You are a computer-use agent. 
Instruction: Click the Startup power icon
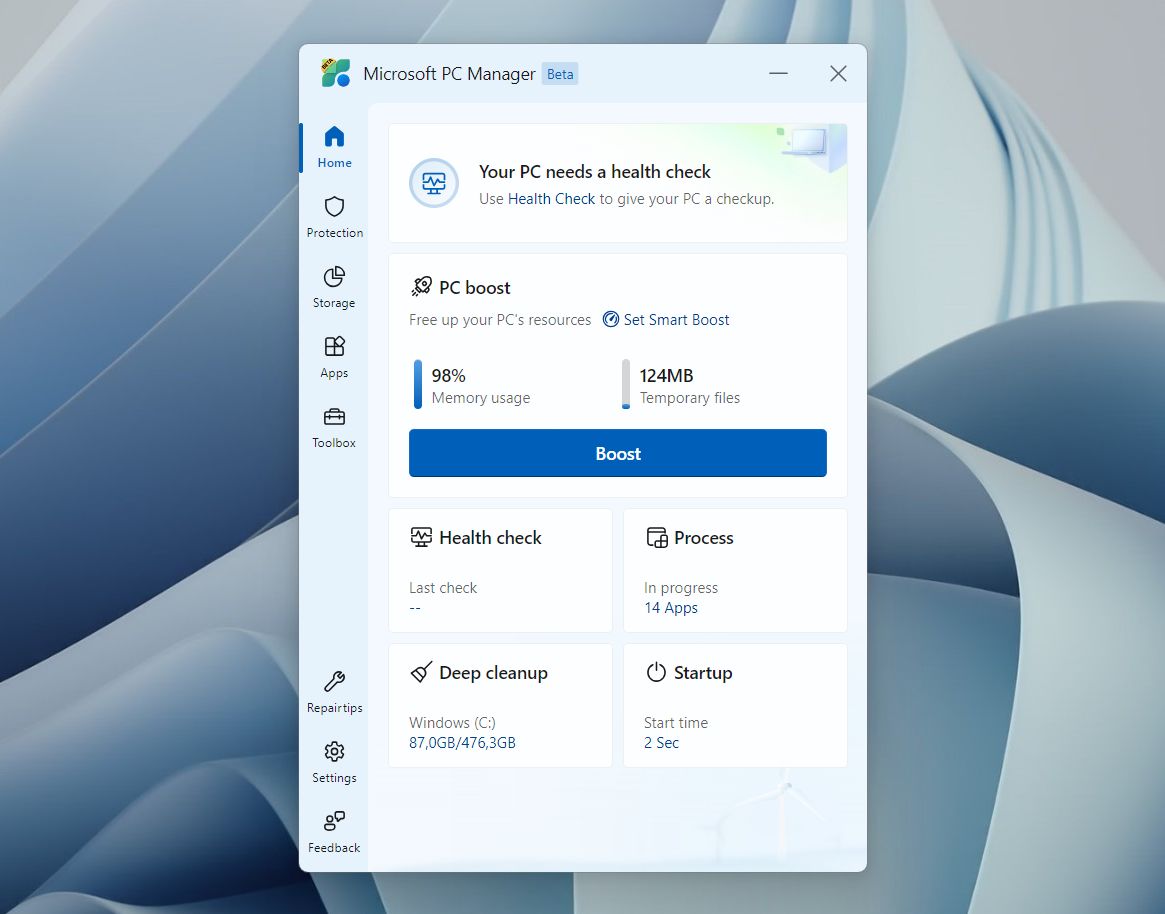coord(657,672)
